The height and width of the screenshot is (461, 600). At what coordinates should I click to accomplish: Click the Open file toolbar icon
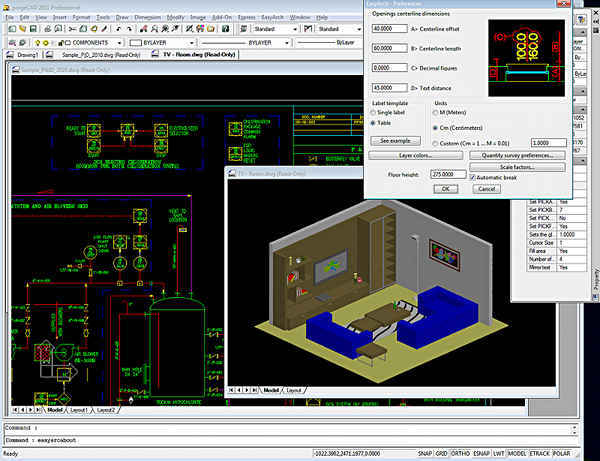[23, 29]
